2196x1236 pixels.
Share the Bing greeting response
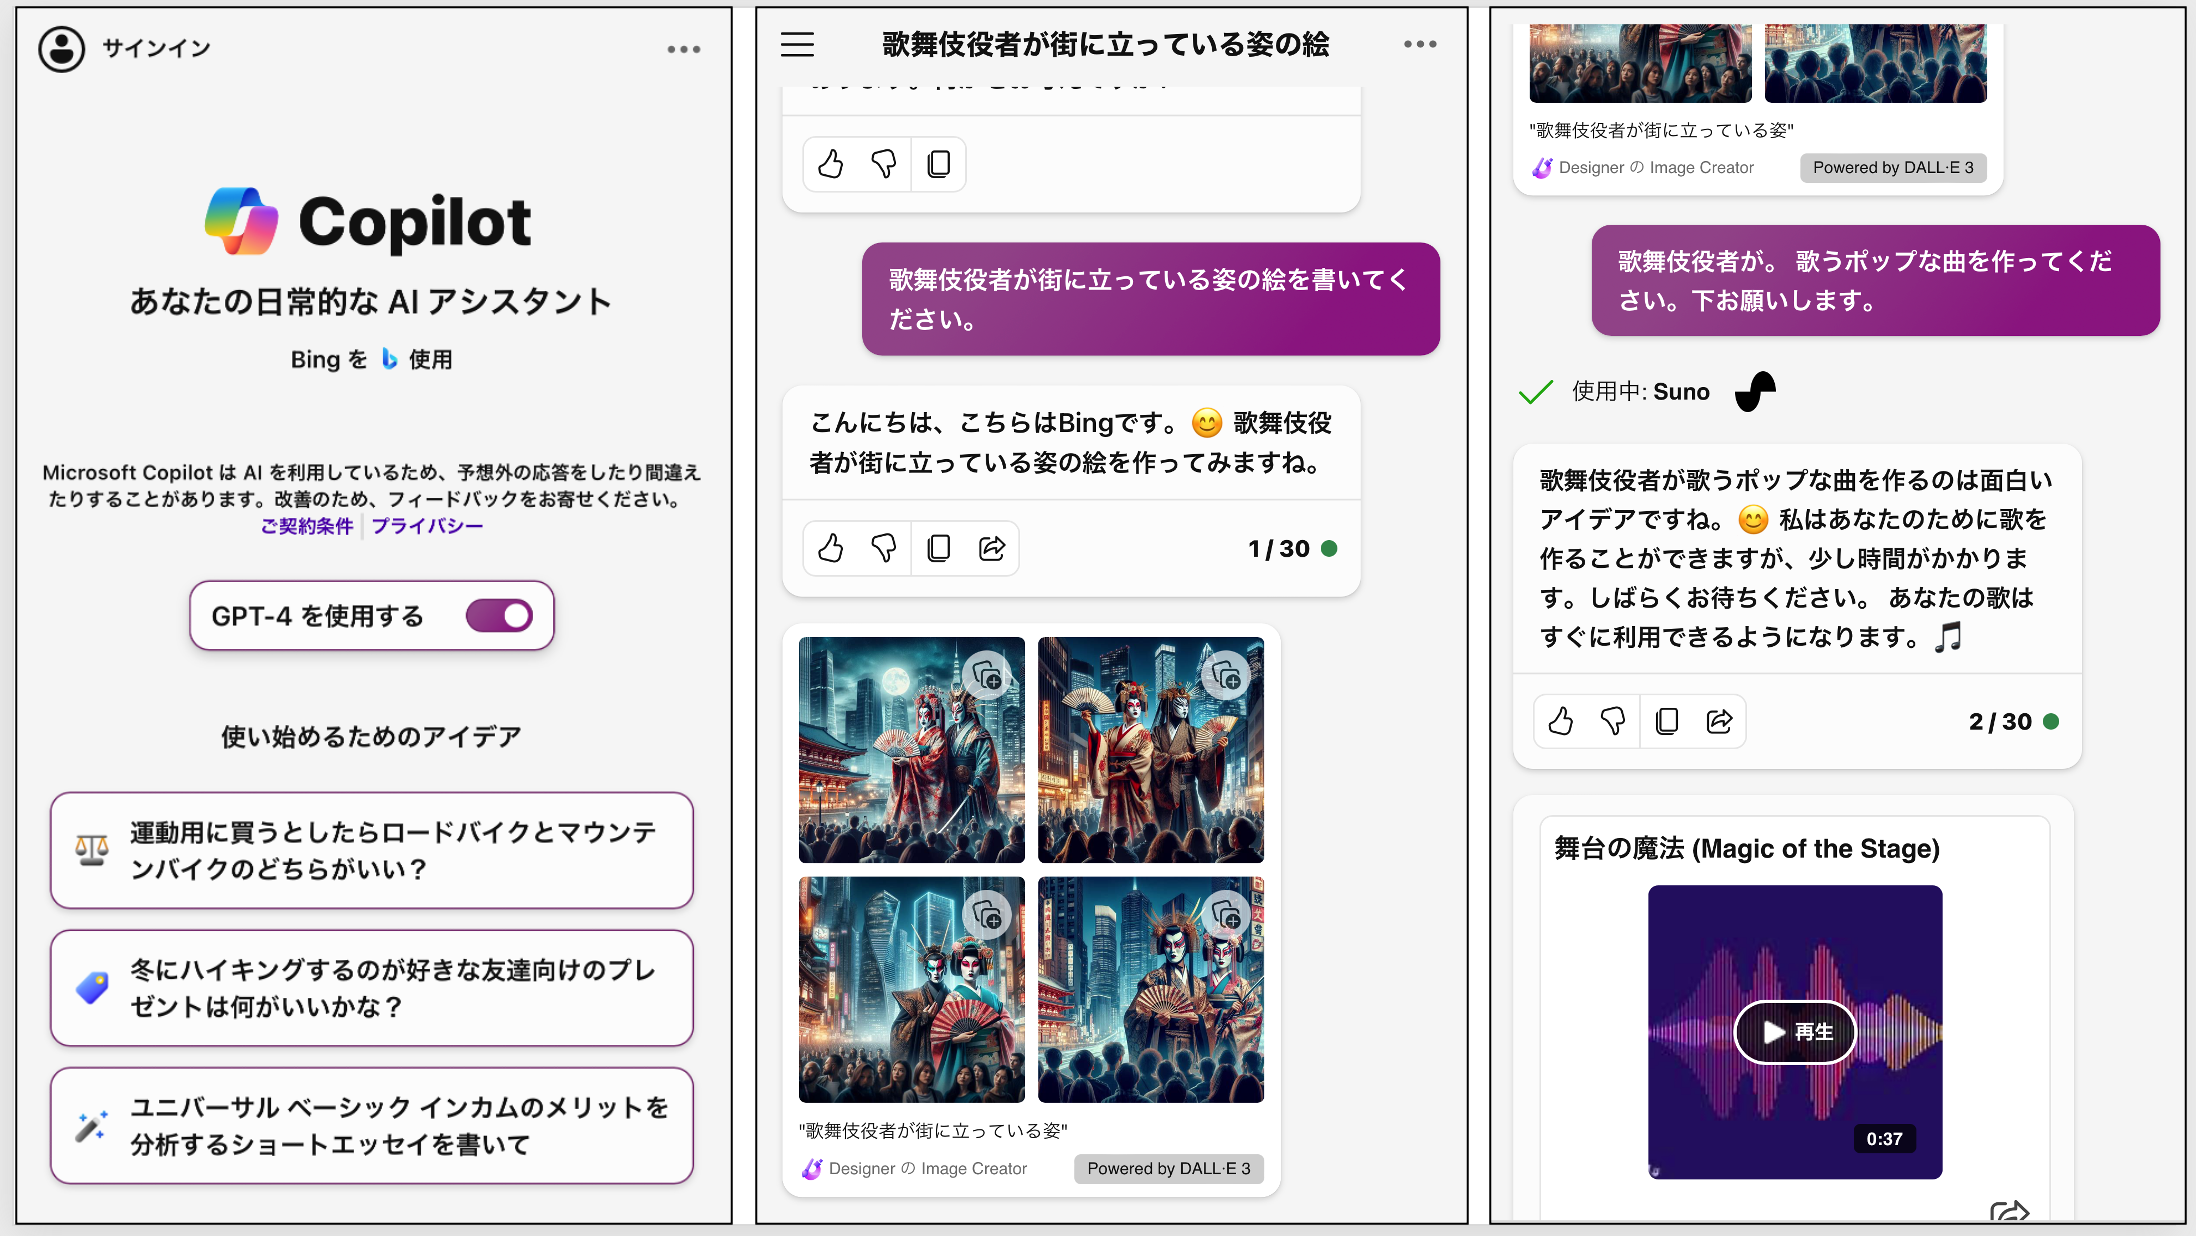(992, 548)
